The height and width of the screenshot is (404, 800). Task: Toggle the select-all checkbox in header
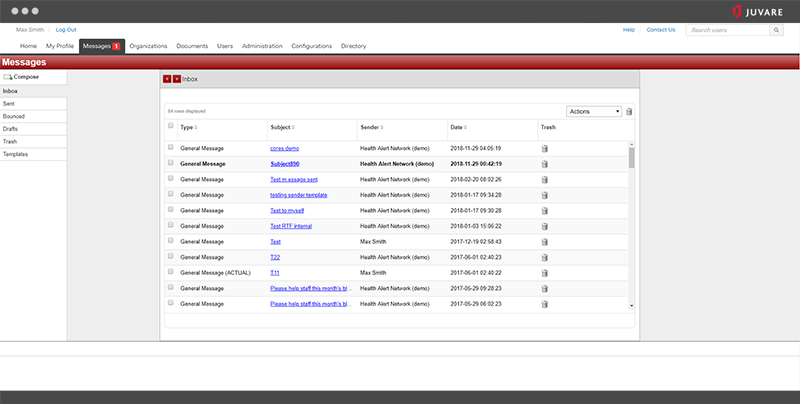pos(170,125)
